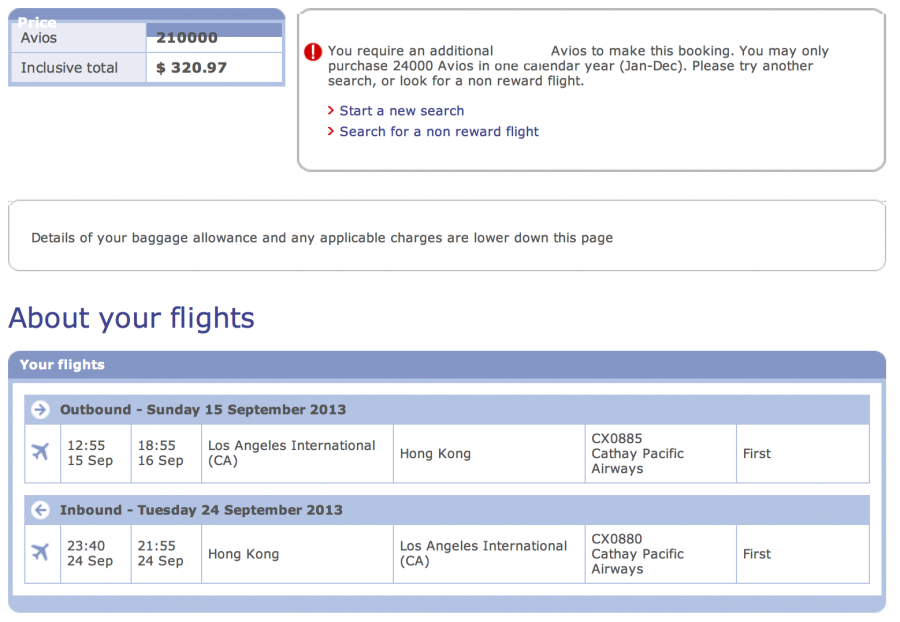
Task: Click the red chevron beside non reward flight search
Action: 331,132
